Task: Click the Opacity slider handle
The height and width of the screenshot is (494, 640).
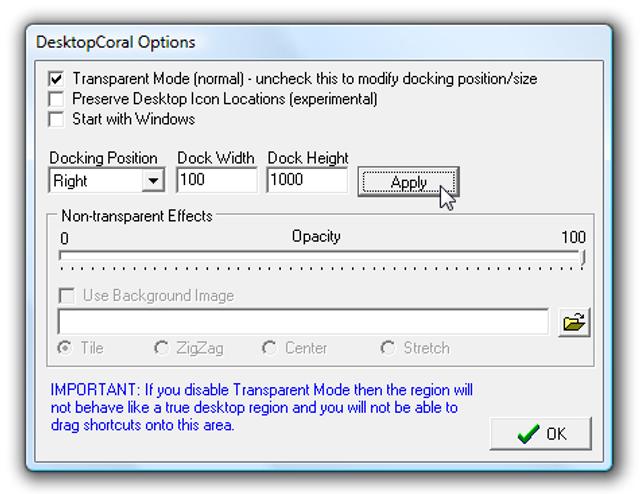Action: [583, 258]
